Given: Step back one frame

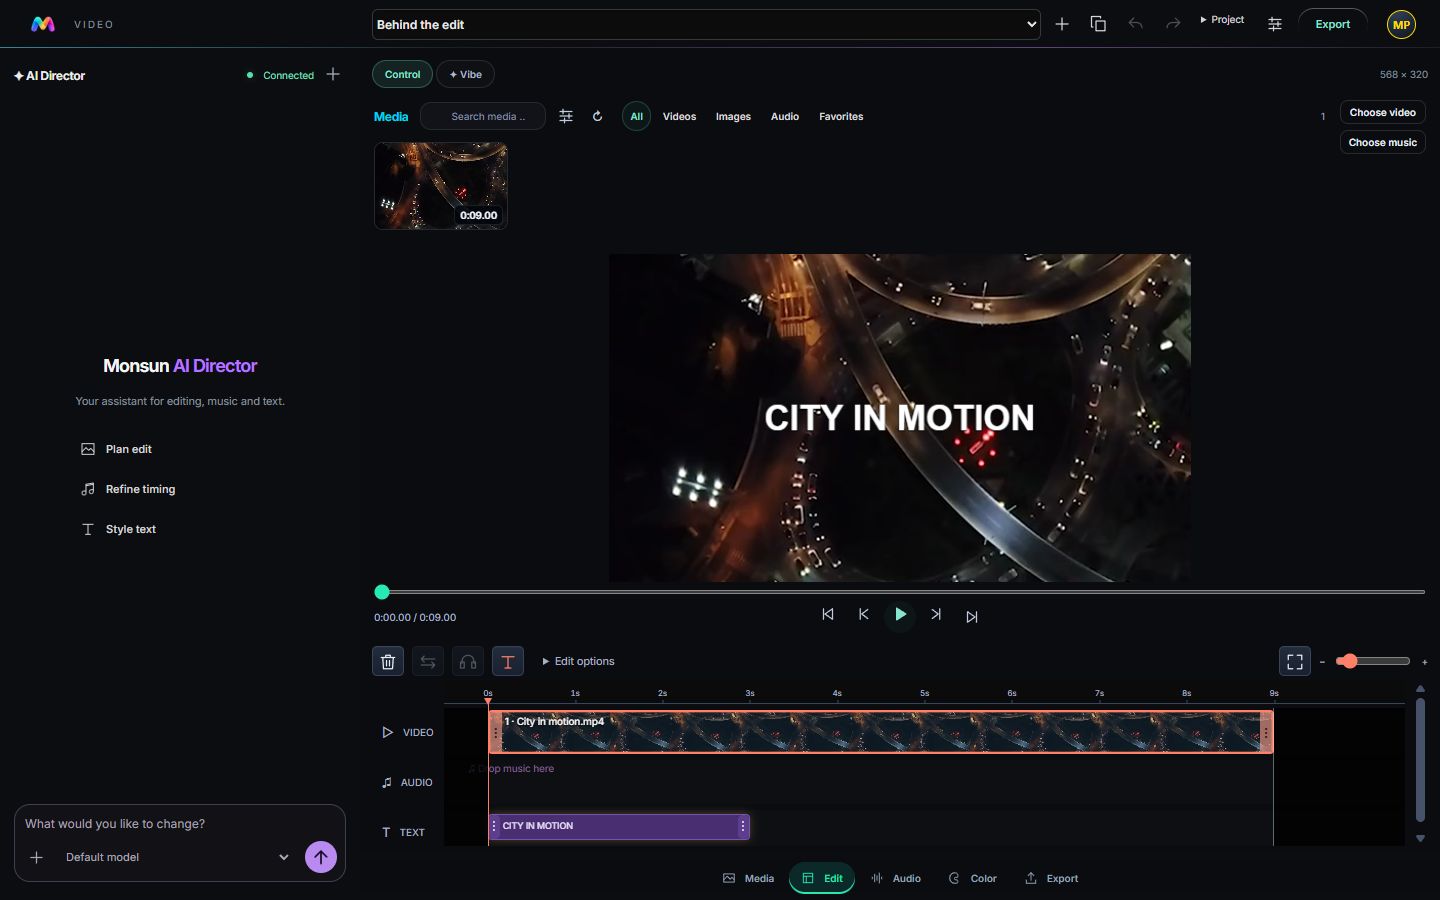Looking at the screenshot, I should pos(864,614).
